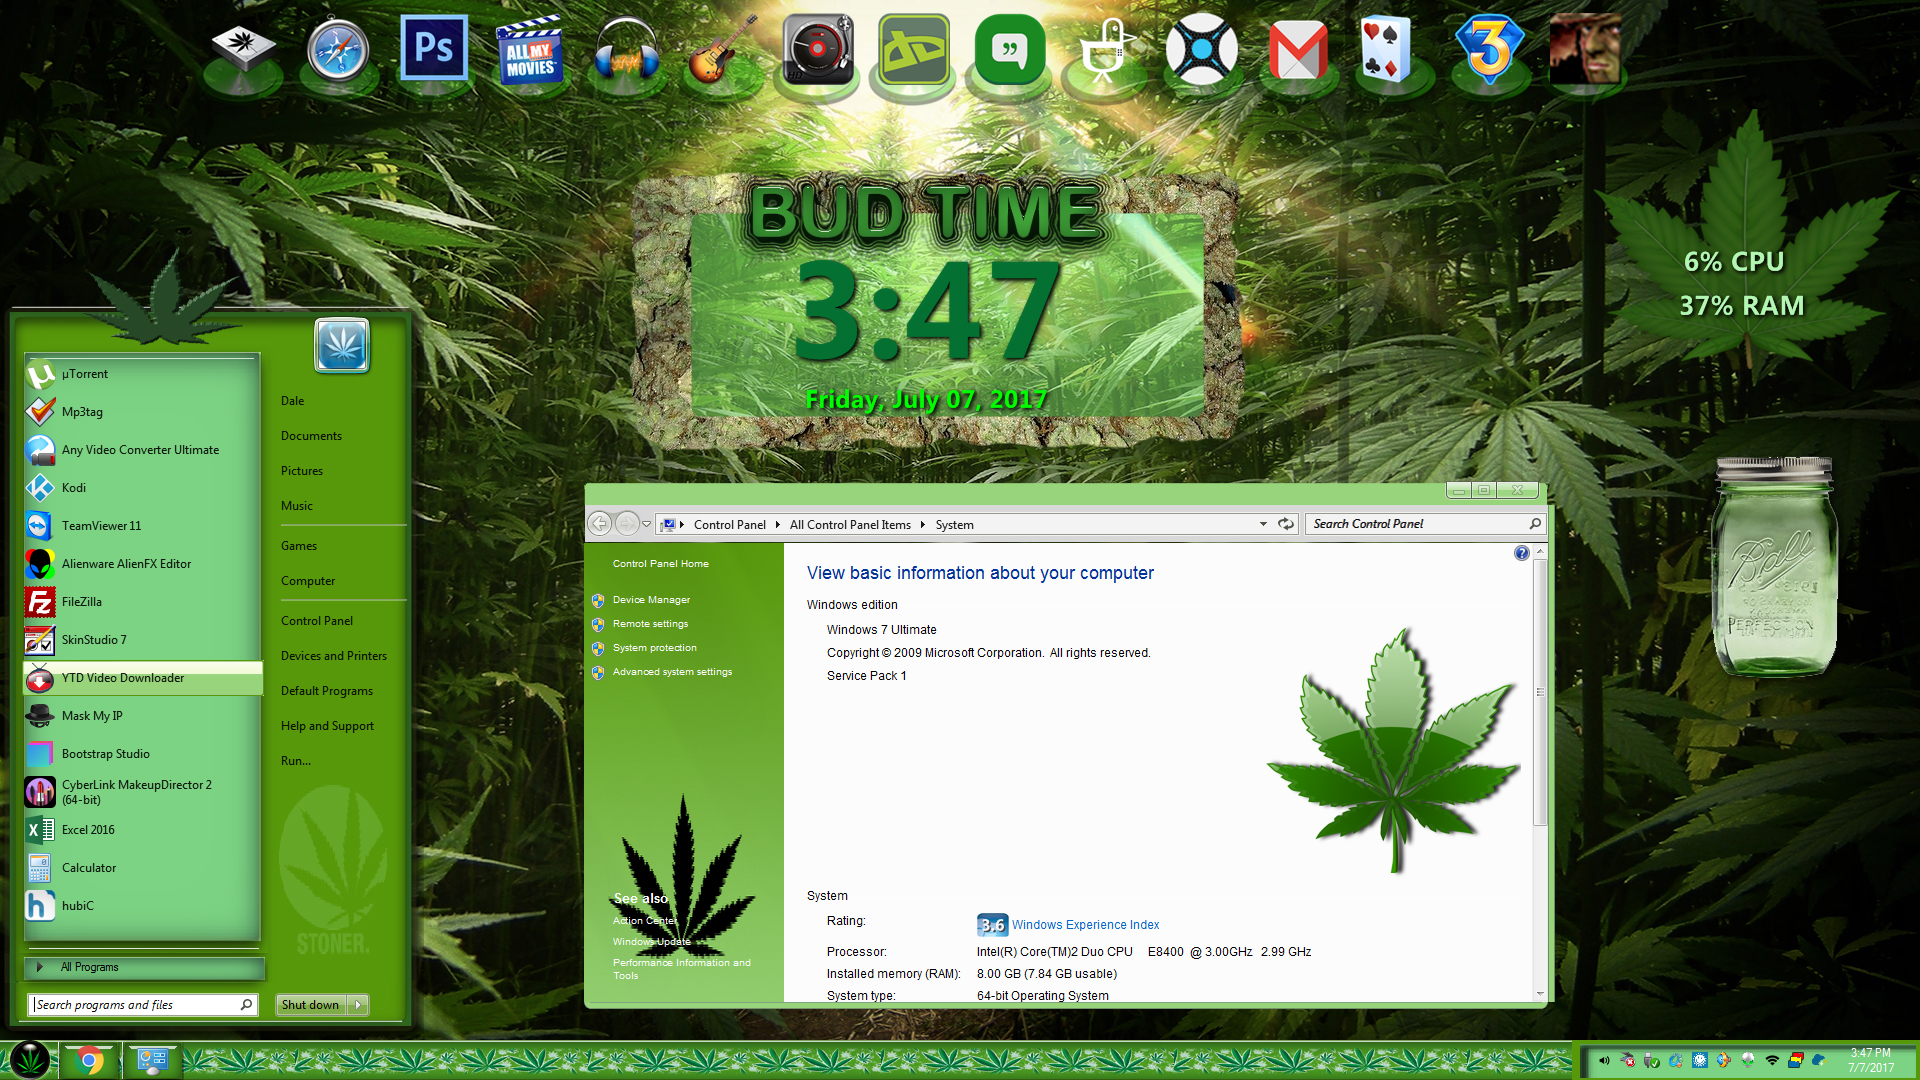Image resolution: width=1920 pixels, height=1080 pixels.
Task: Open the Wi-Fi network tray icon
Action: click(1772, 1061)
